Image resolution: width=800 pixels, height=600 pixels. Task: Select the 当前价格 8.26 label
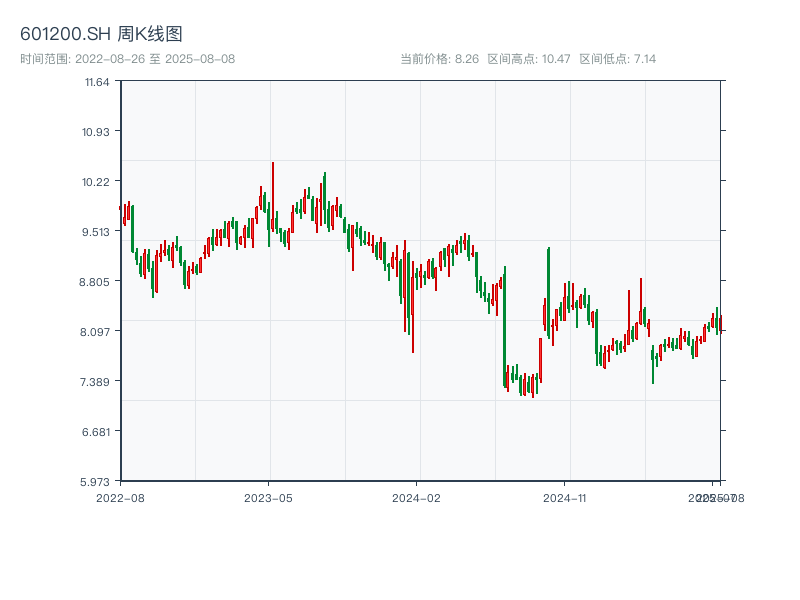(440, 59)
